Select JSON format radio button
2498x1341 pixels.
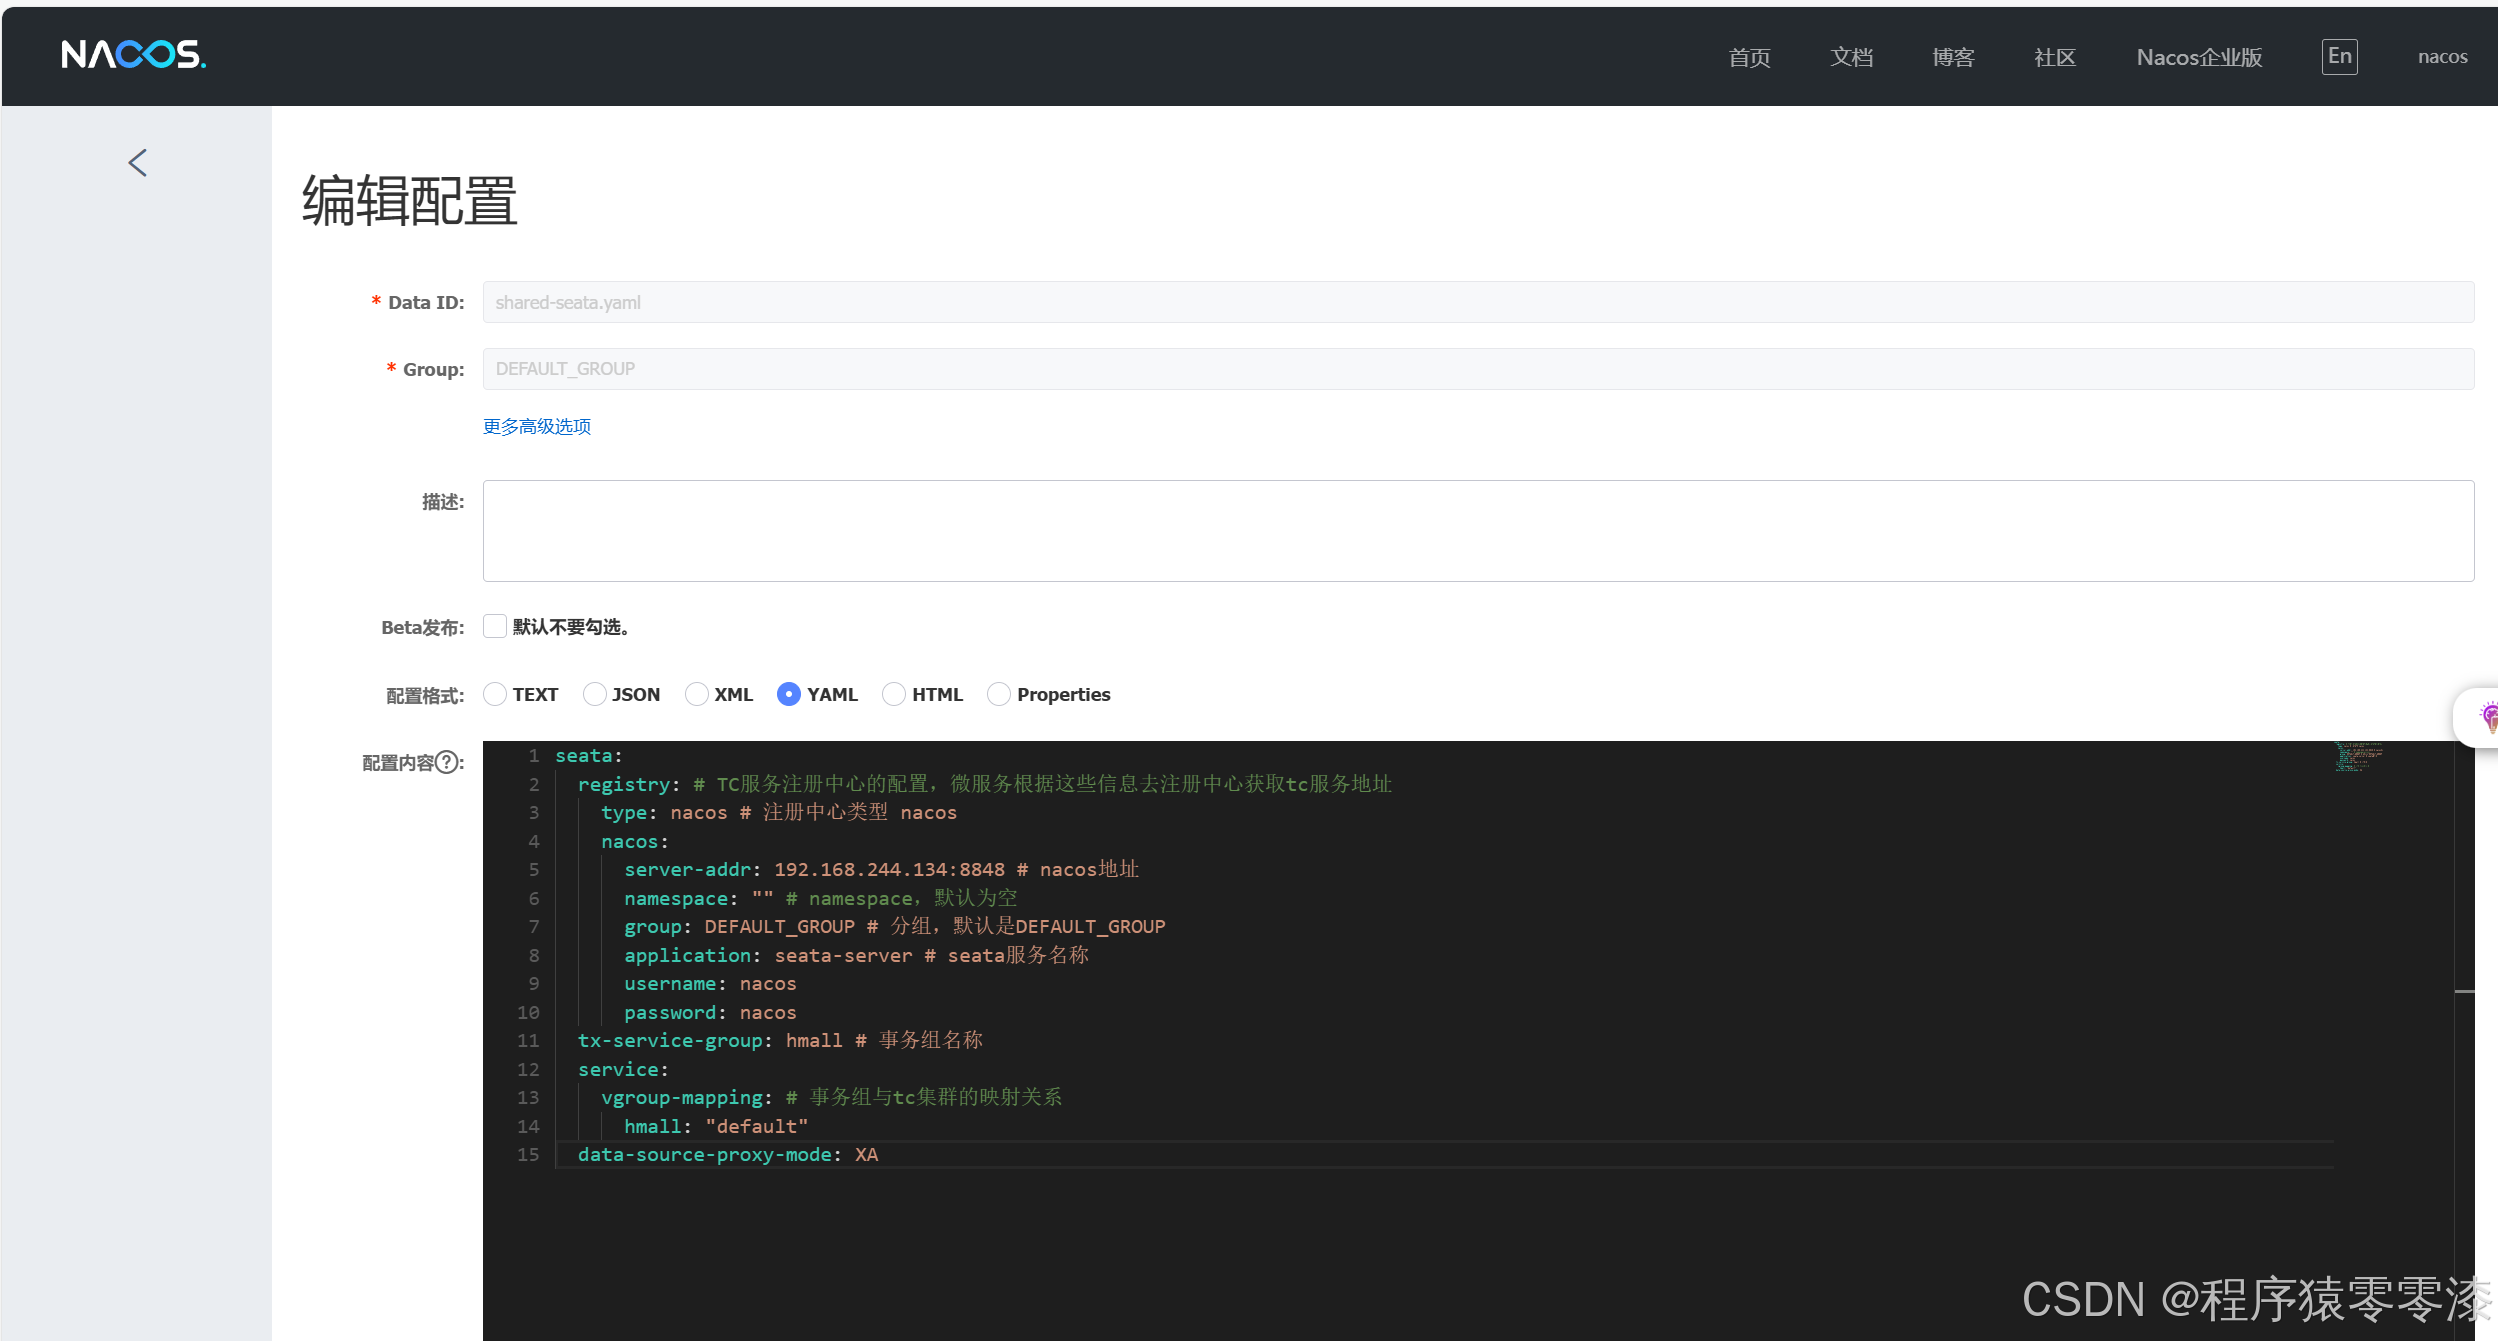point(594,694)
